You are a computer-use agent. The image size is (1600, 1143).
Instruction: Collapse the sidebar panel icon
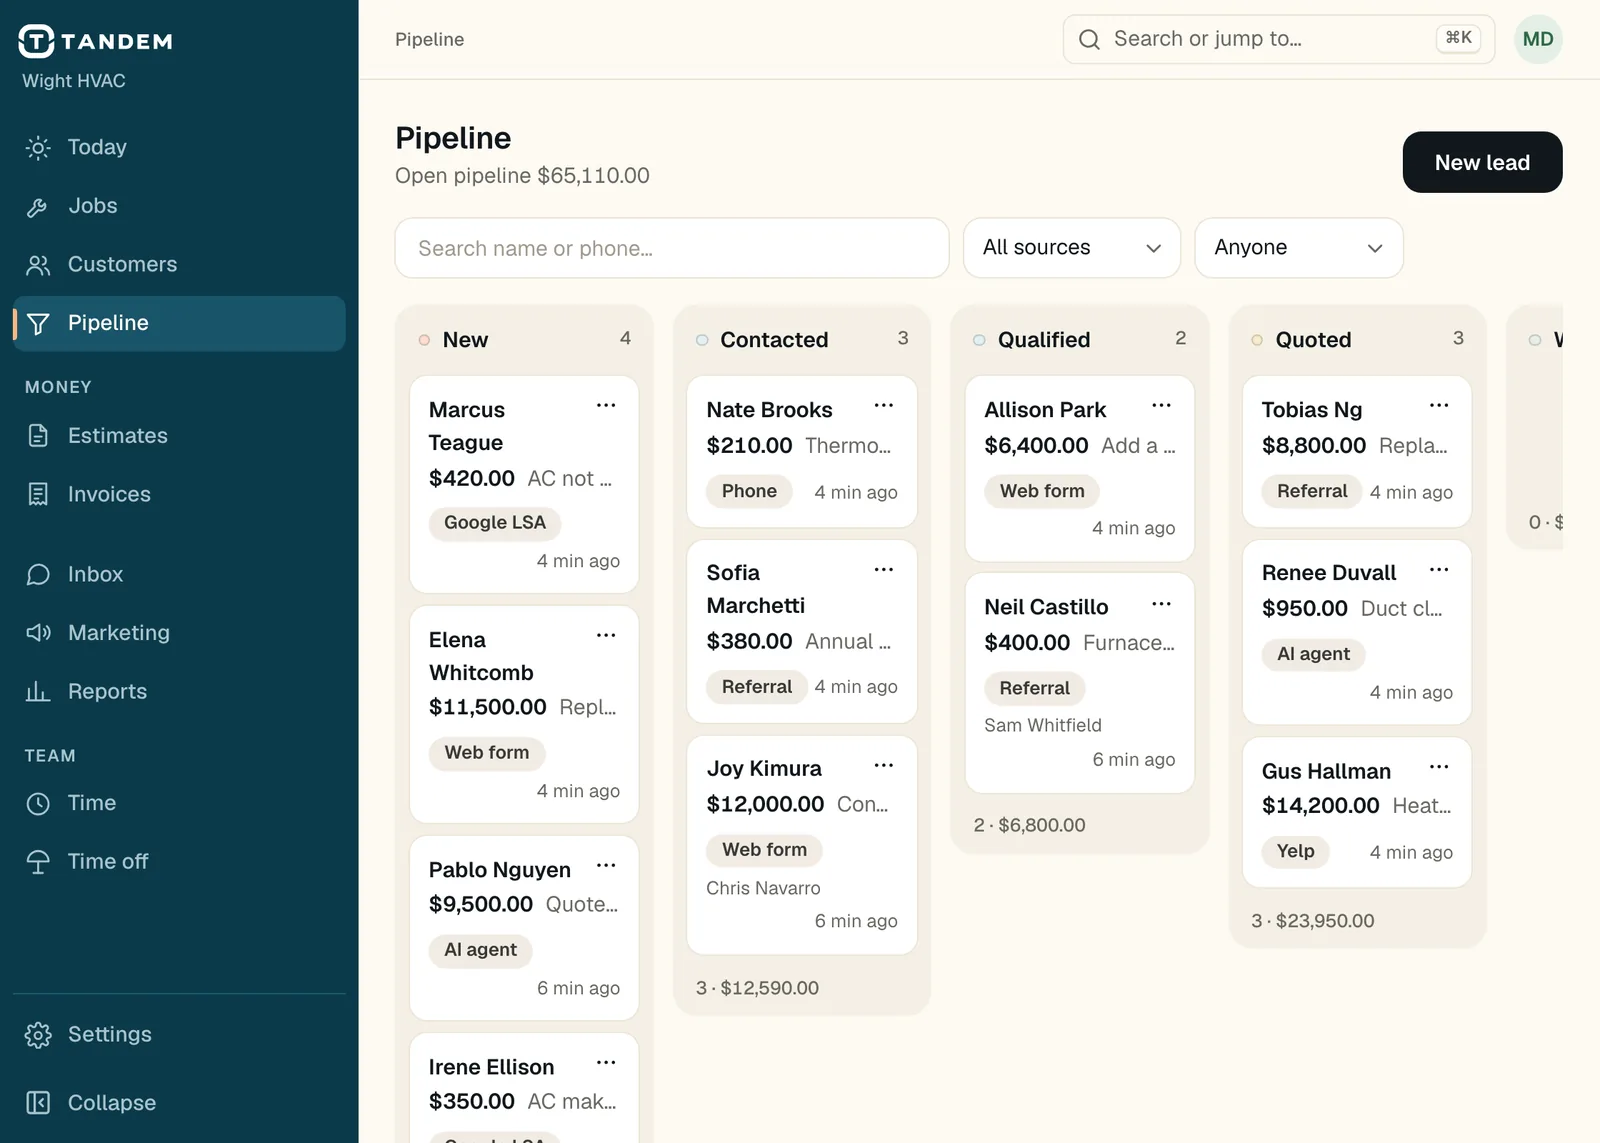[38, 1103]
